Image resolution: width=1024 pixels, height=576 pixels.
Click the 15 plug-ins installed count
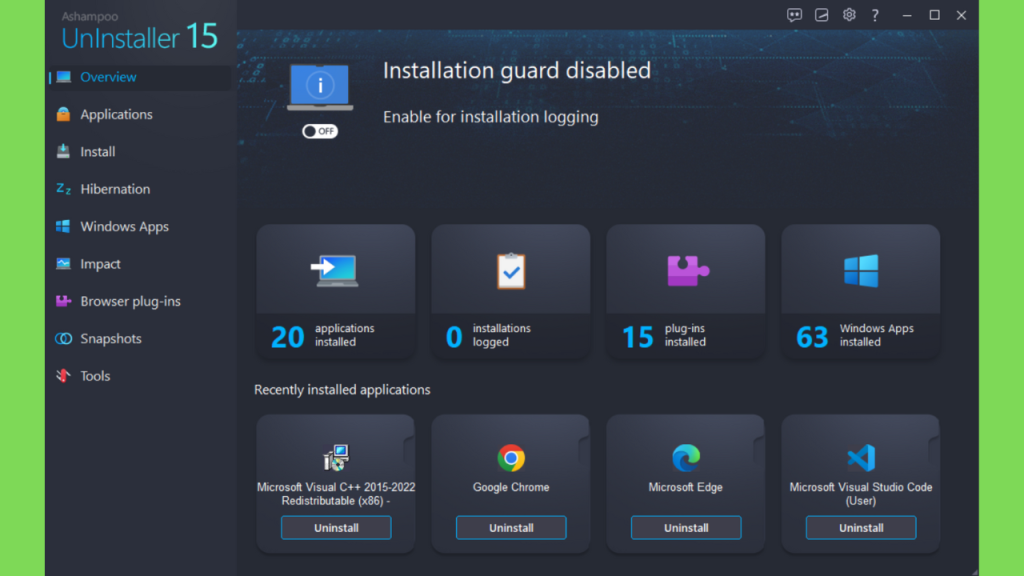pos(637,337)
